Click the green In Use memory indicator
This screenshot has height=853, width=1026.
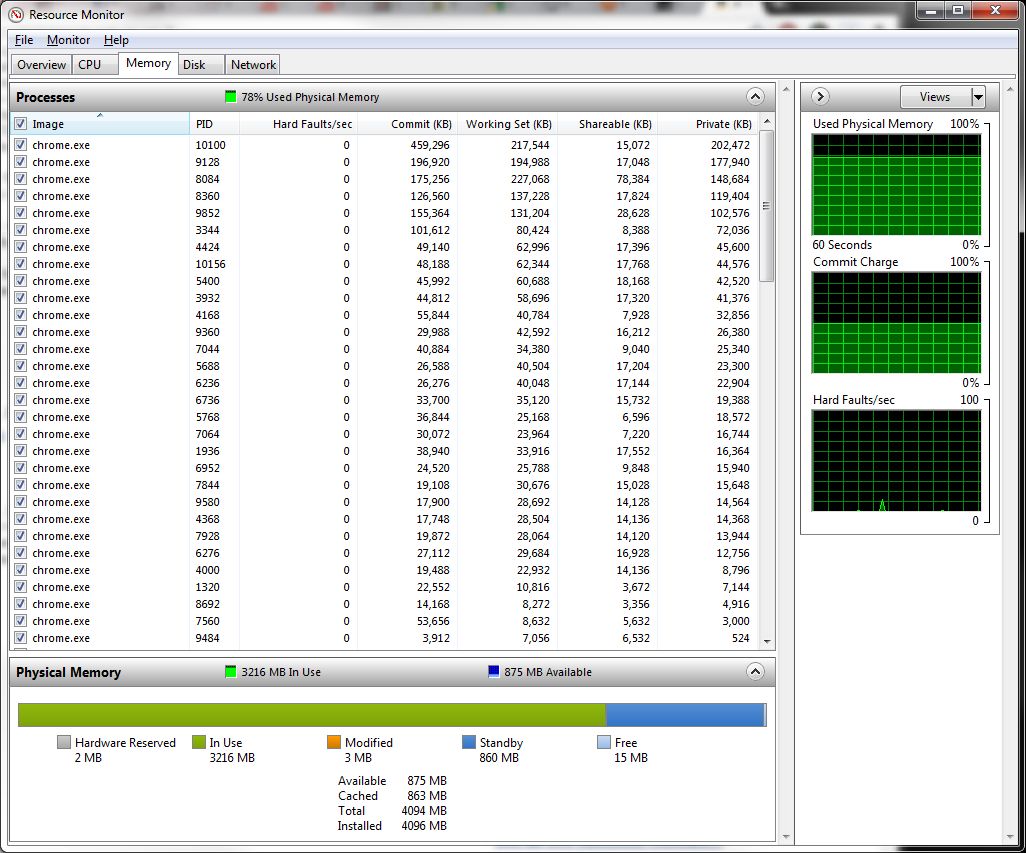[231, 672]
